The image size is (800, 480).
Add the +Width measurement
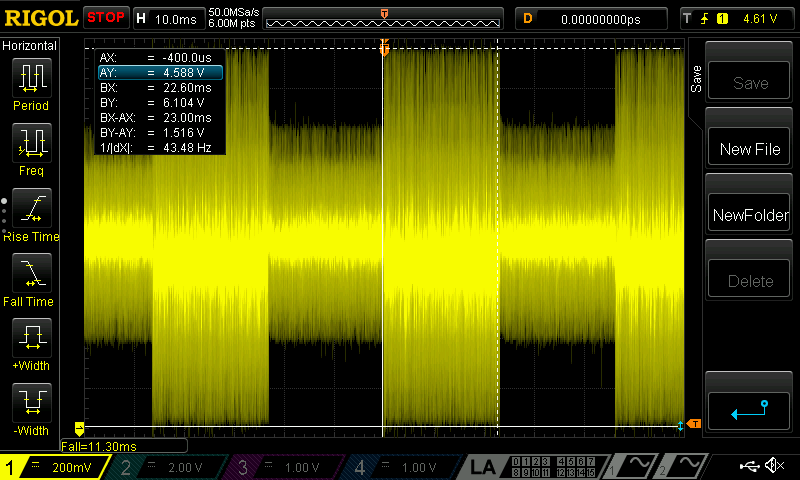tap(31, 345)
